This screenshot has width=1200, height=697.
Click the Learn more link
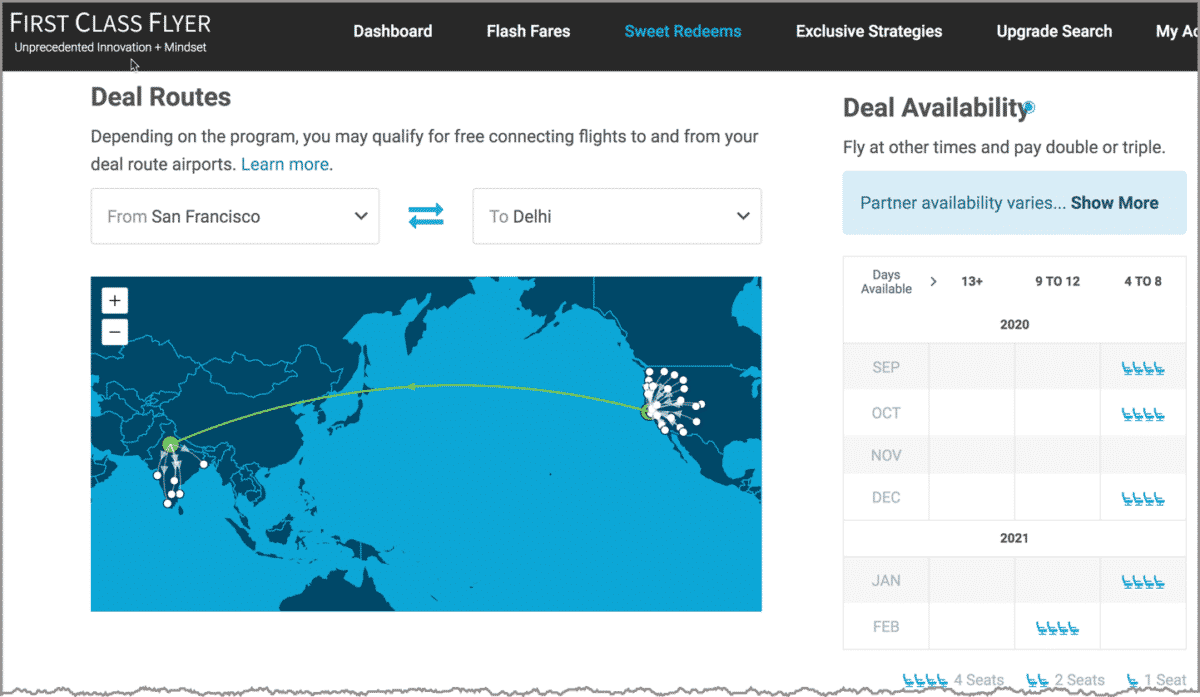coord(285,164)
